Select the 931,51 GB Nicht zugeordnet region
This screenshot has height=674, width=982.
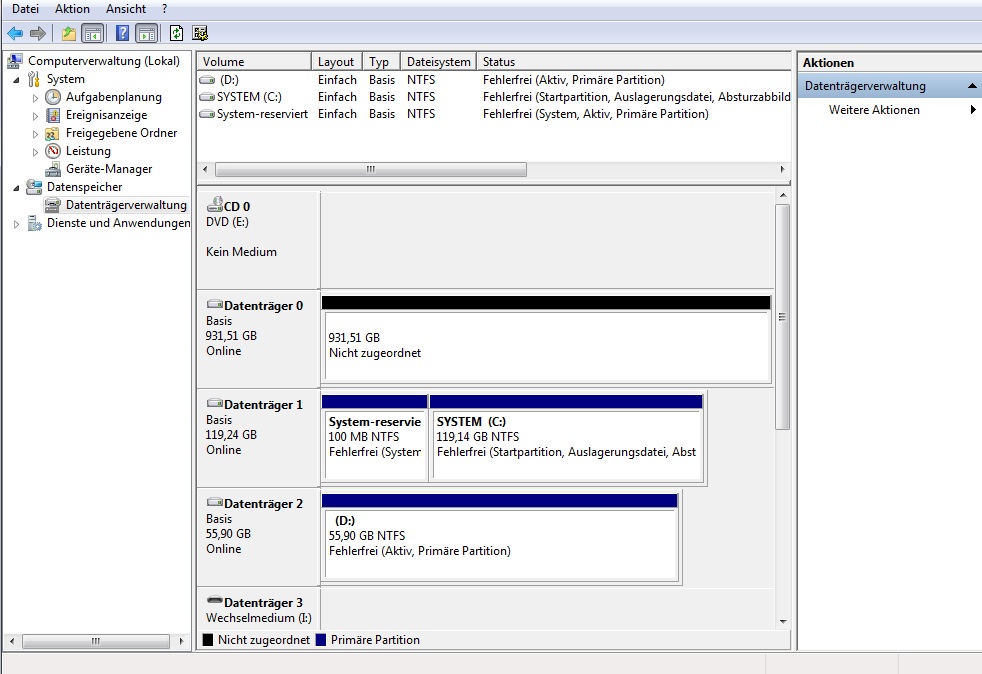pos(546,339)
